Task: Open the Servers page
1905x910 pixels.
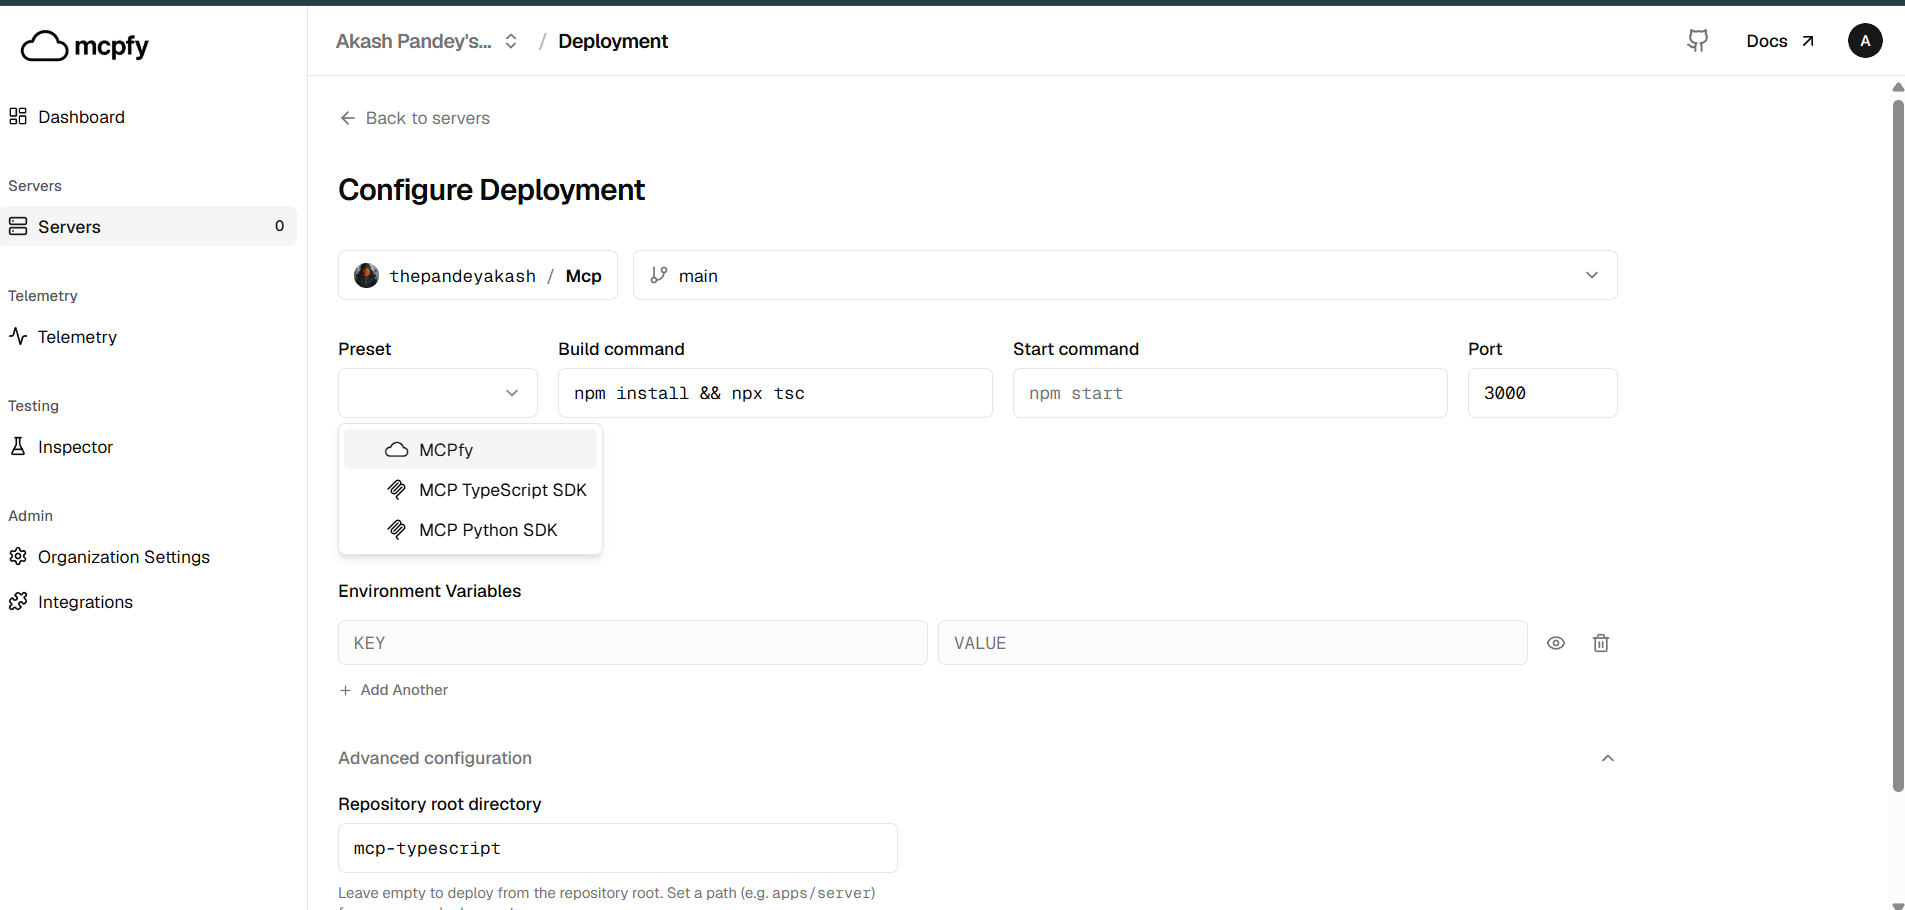Action: (x=149, y=226)
